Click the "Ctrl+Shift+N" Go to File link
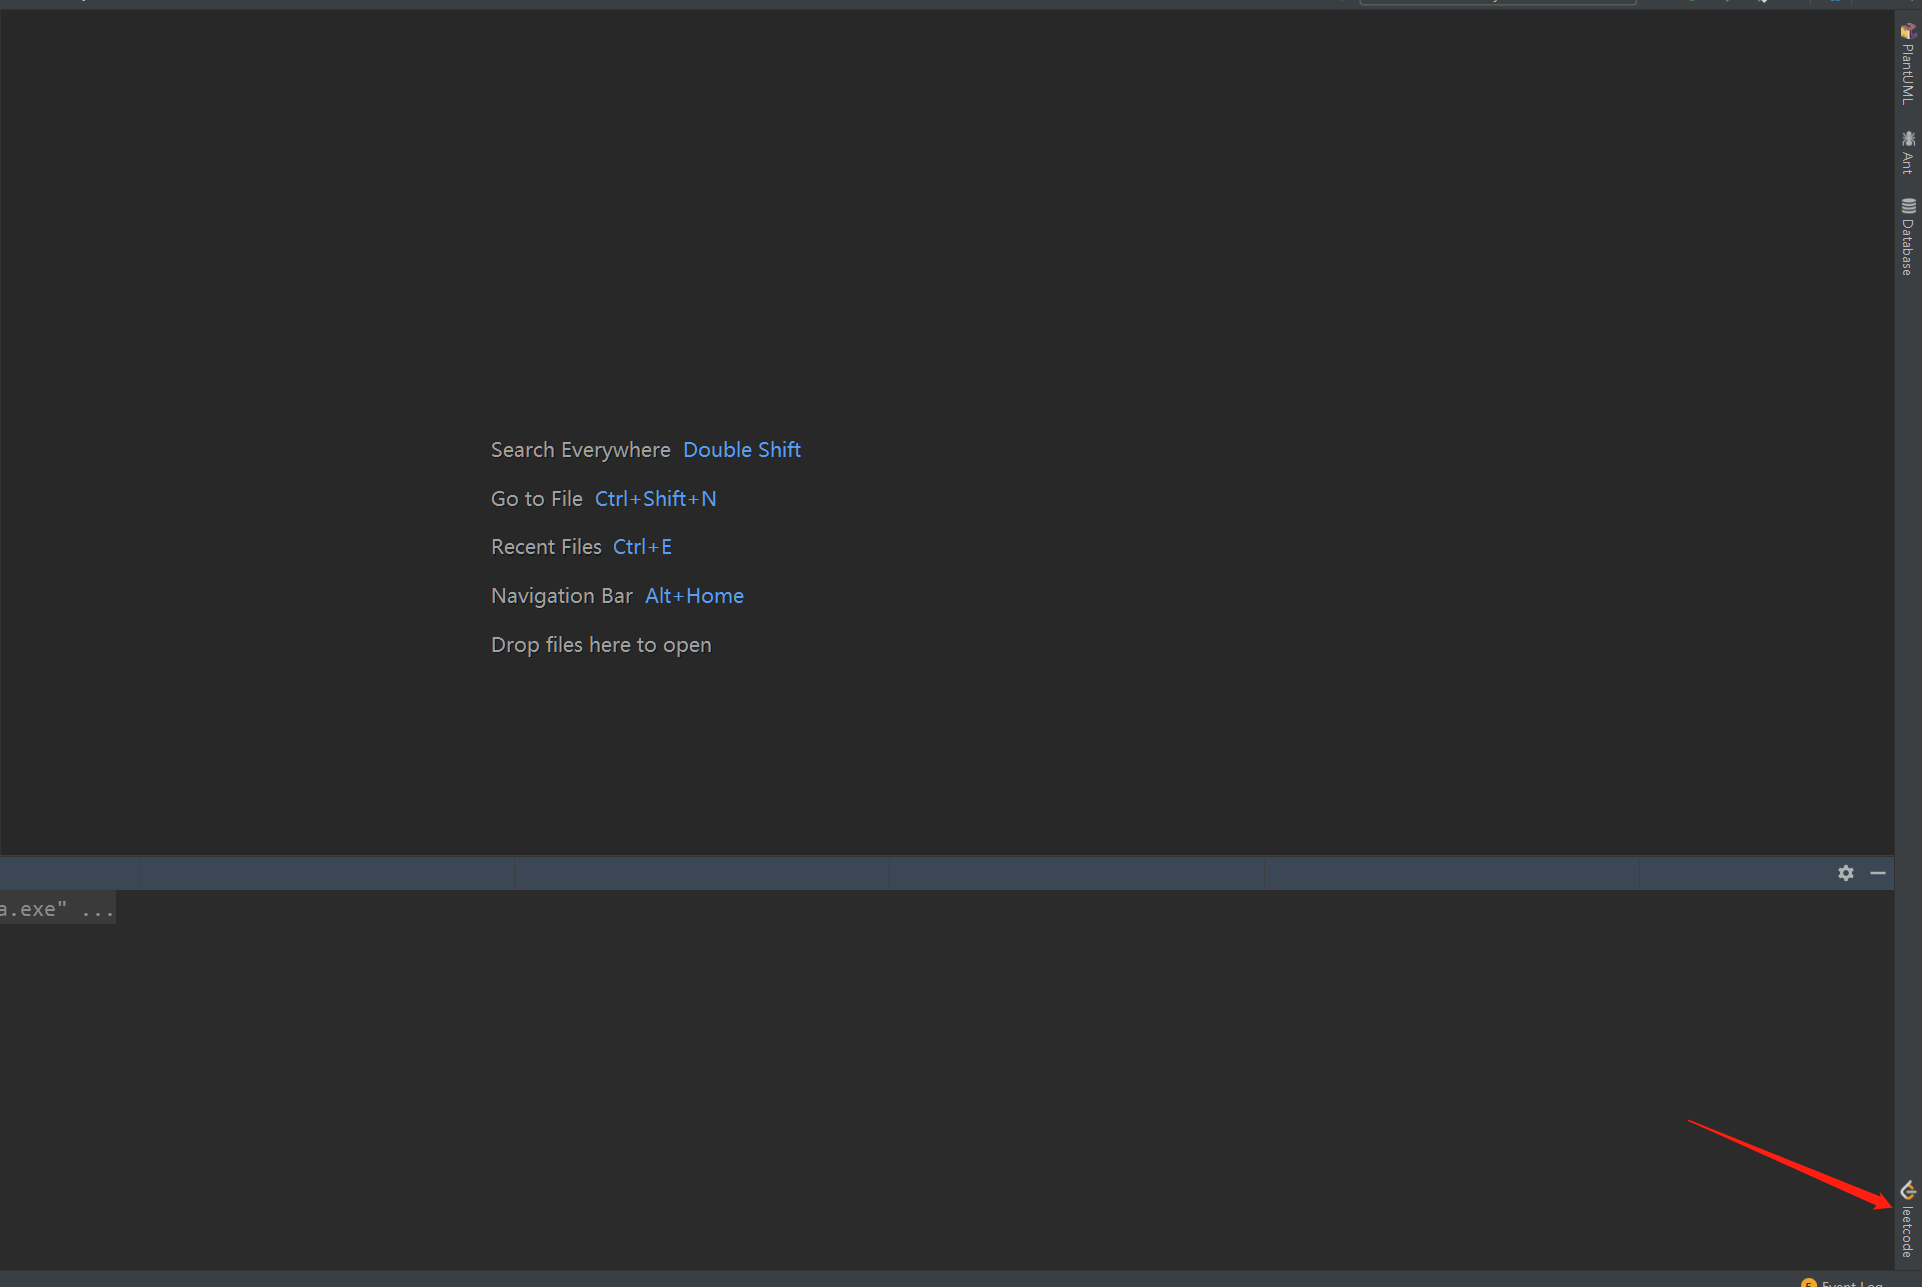The width and height of the screenshot is (1922, 1287). [x=655, y=498]
